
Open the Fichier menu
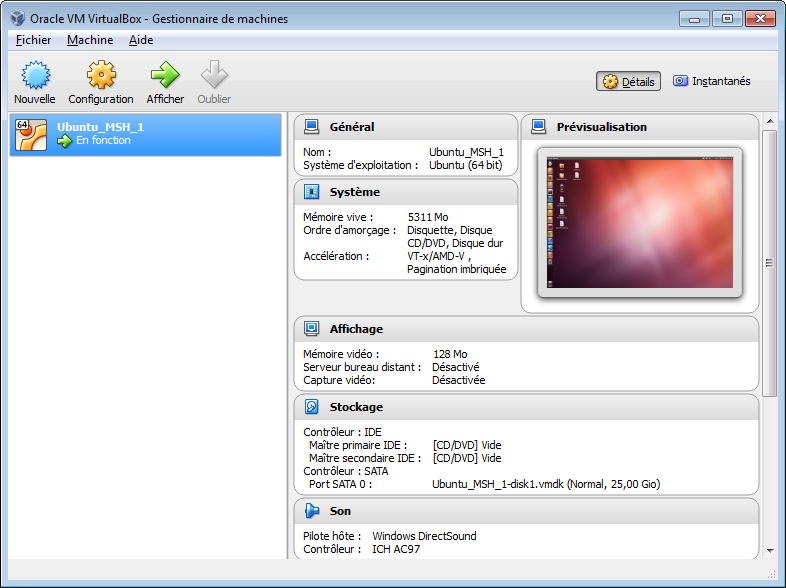click(33, 40)
